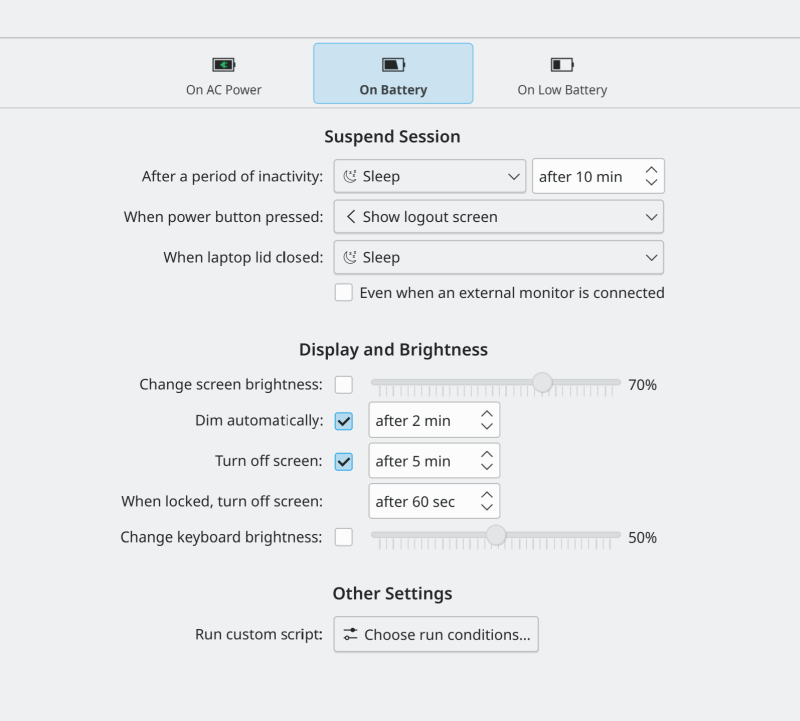Viewport: 800px width, 721px height.
Task: Click the moon icon in laptop lid dropdown
Action: 350,257
